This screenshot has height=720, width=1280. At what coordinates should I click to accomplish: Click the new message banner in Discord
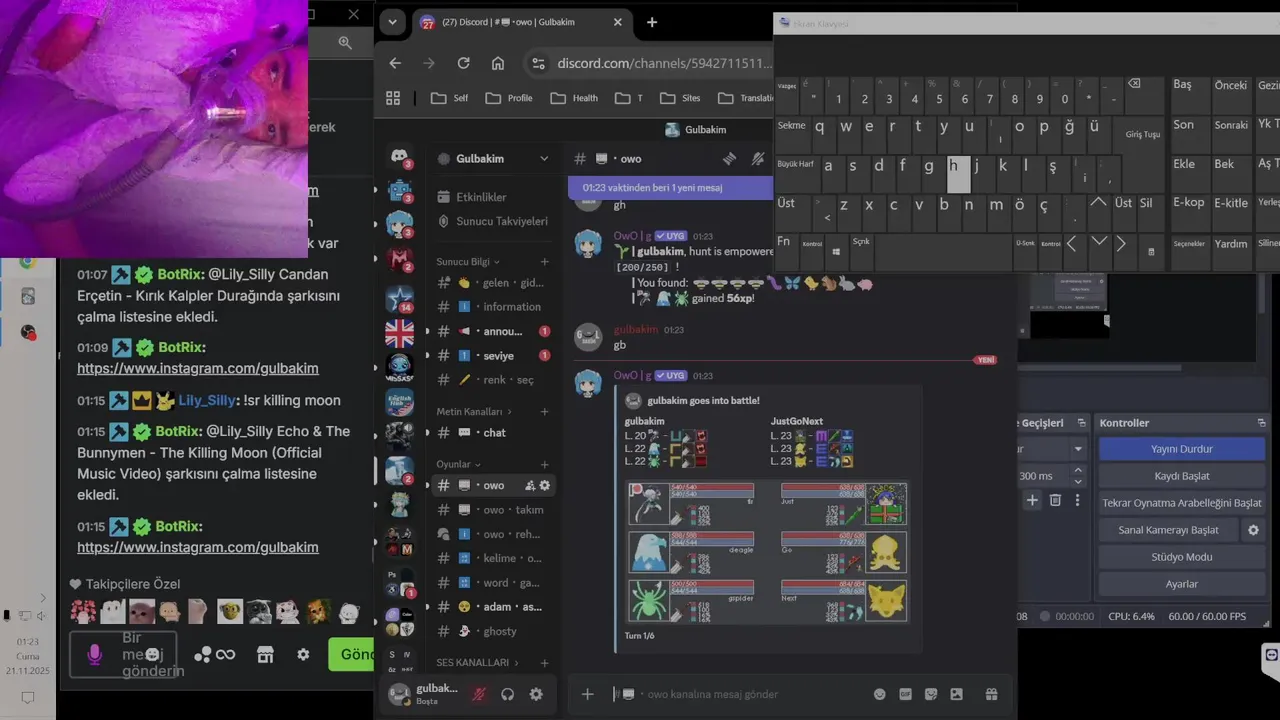coord(670,187)
